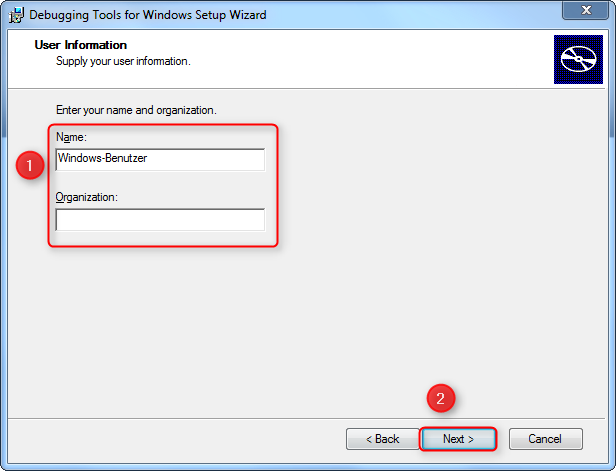Click the window title 'Debugging Tools for Windows Setup Wizard'
Screen dimensions: 616x471
pyautogui.click(x=148, y=15)
